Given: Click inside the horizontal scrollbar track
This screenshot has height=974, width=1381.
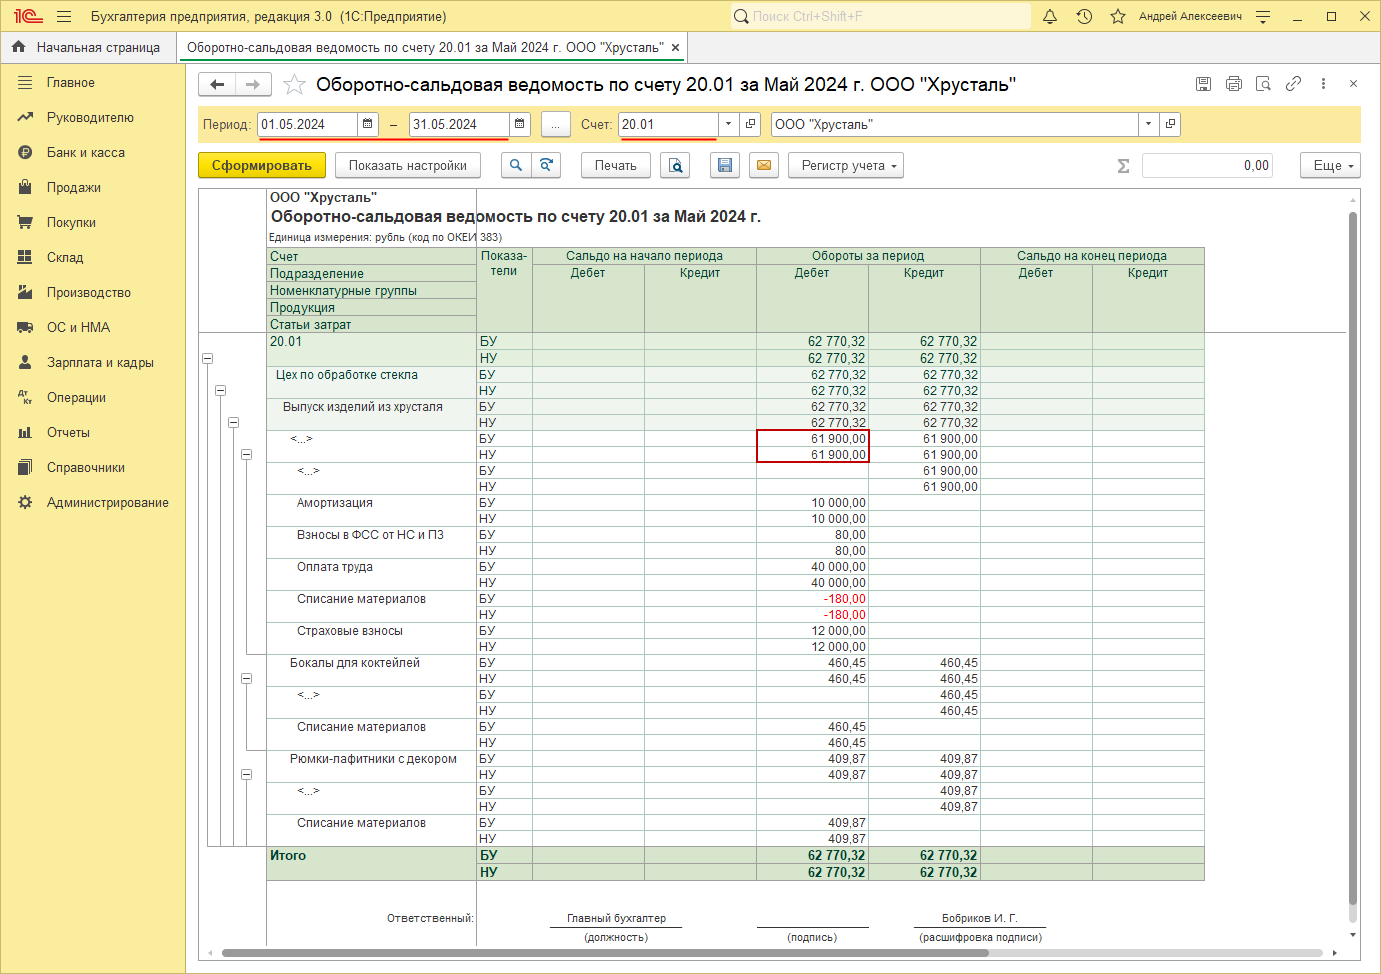Looking at the screenshot, I should click(1150, 953).
